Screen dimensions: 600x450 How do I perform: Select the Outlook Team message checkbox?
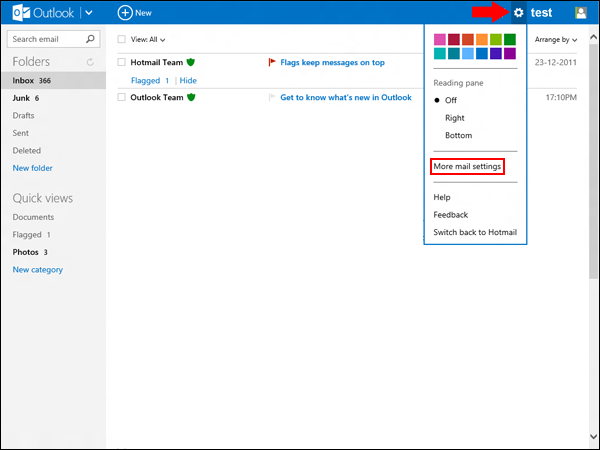click(121, 97)
